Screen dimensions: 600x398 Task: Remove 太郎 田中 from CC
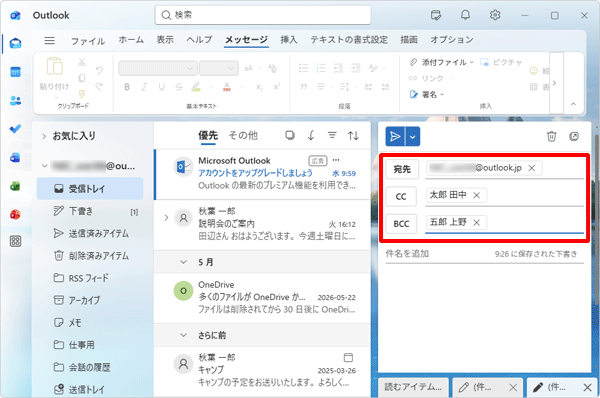476,196
